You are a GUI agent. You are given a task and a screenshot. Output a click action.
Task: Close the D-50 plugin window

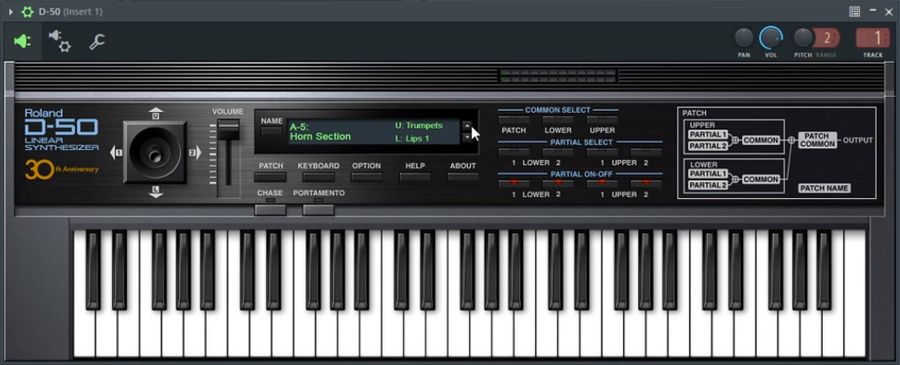tap(890, 11)
